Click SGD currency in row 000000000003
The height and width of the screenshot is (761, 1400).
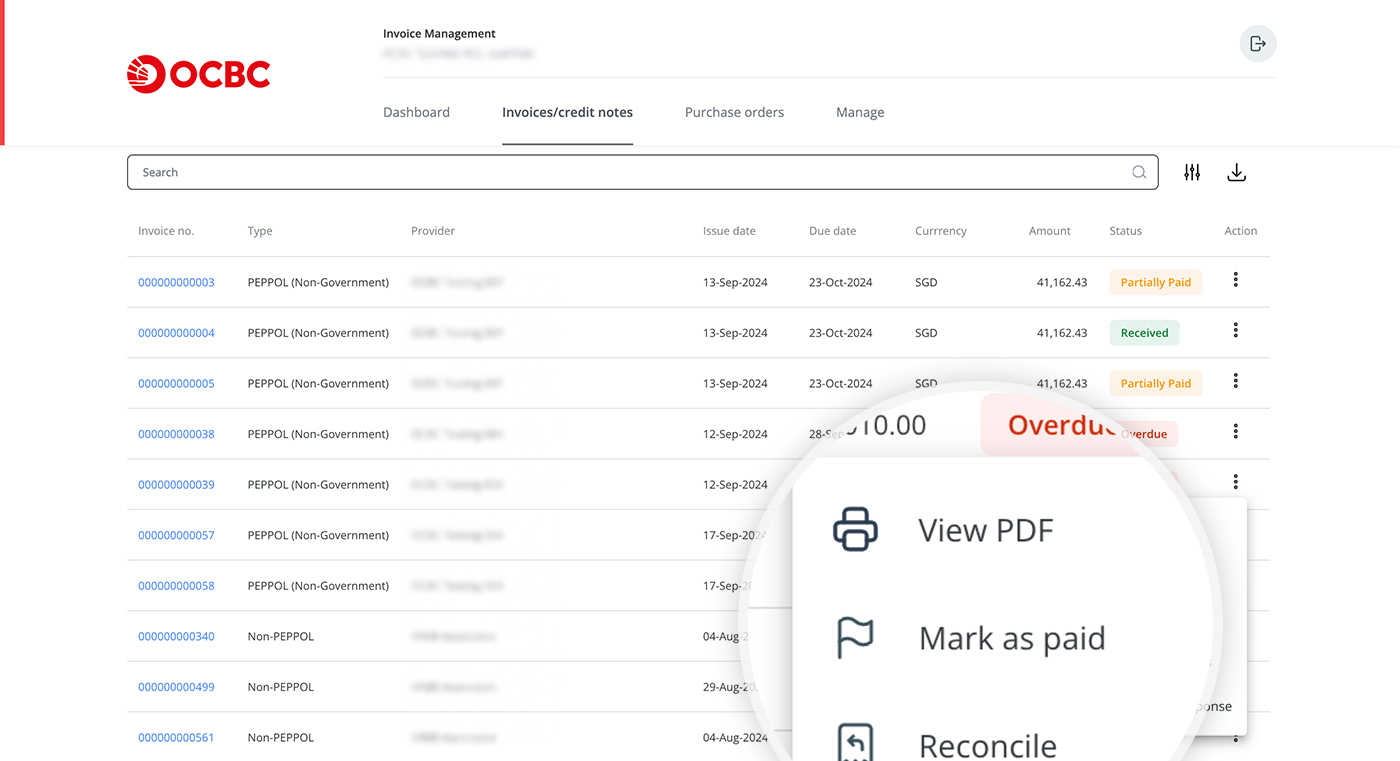pos(926,282)
